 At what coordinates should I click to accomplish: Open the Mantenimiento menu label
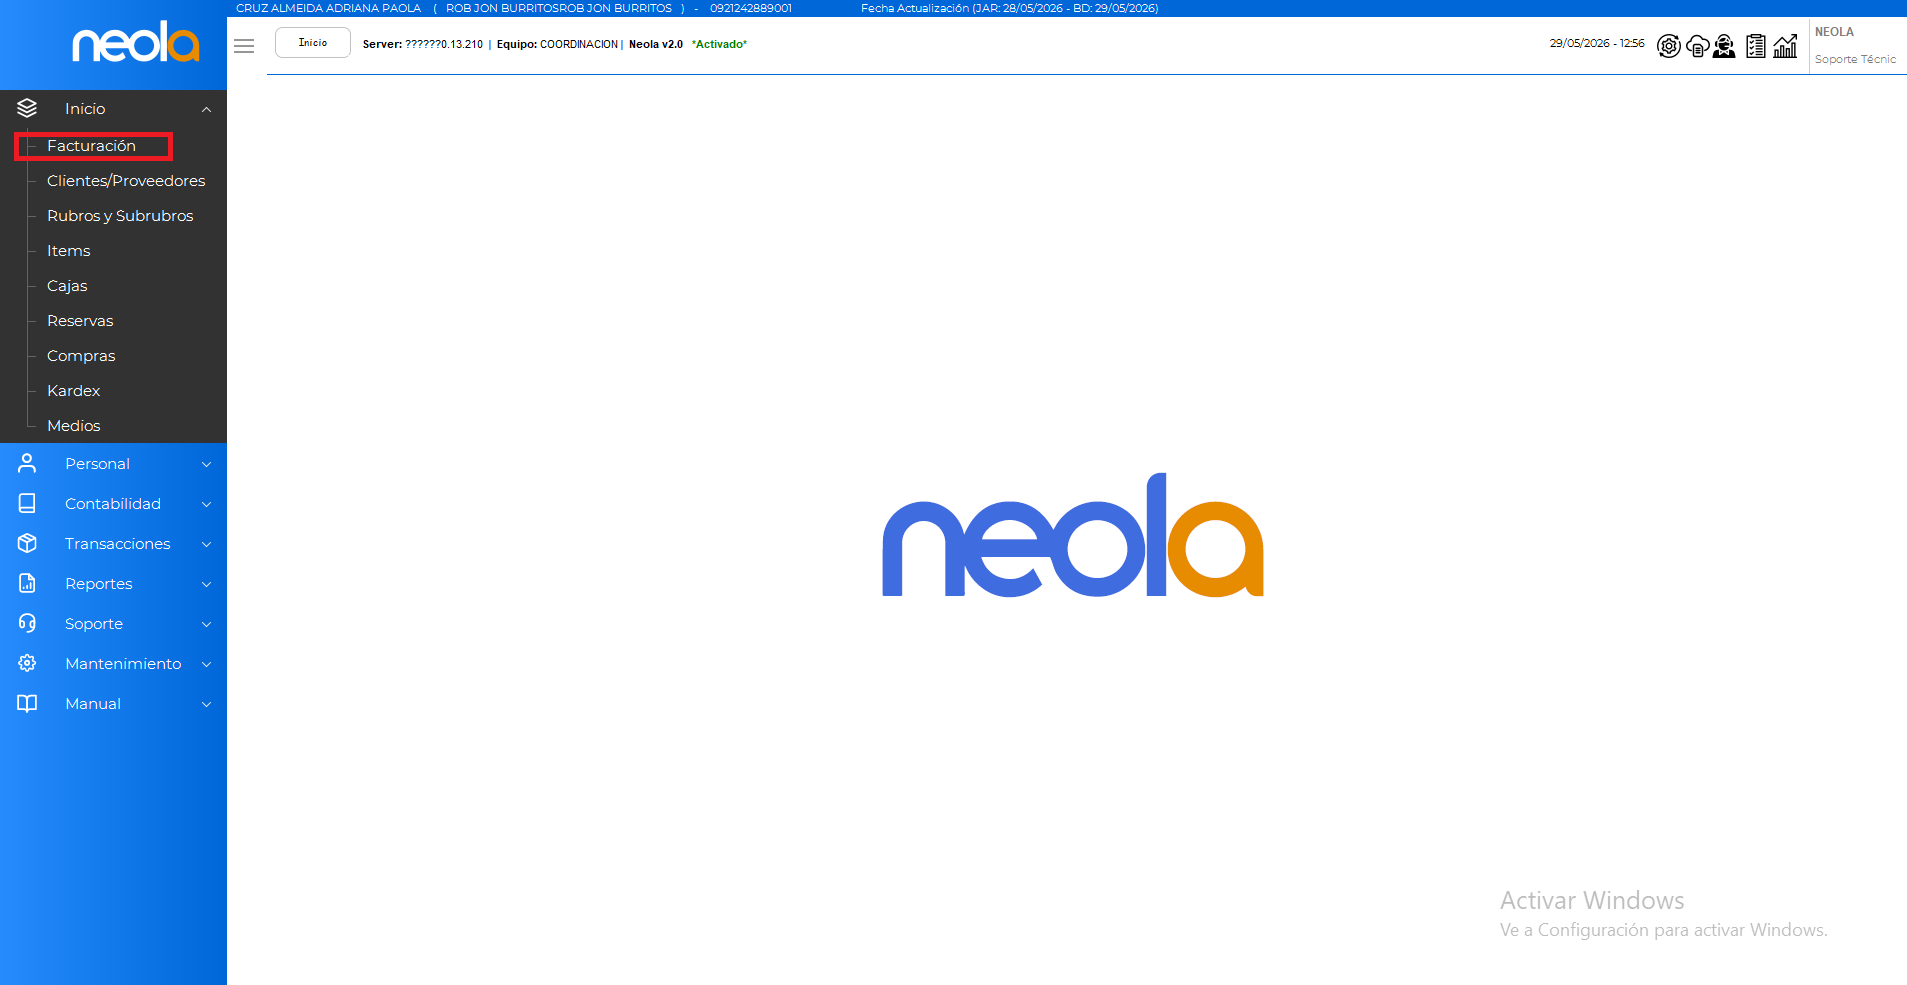point(123,663)
